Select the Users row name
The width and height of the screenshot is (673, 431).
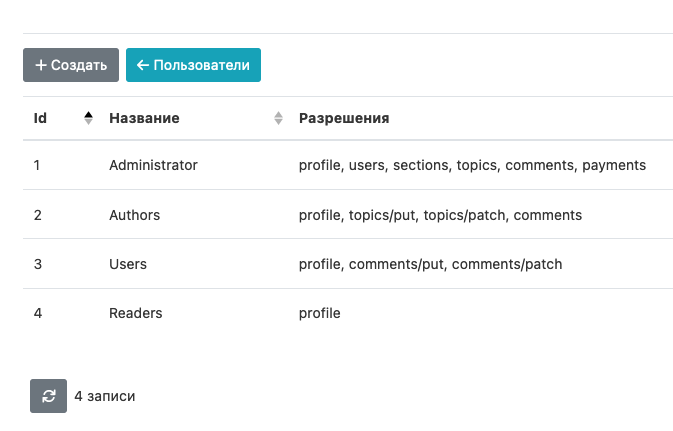tap(128, 264)
